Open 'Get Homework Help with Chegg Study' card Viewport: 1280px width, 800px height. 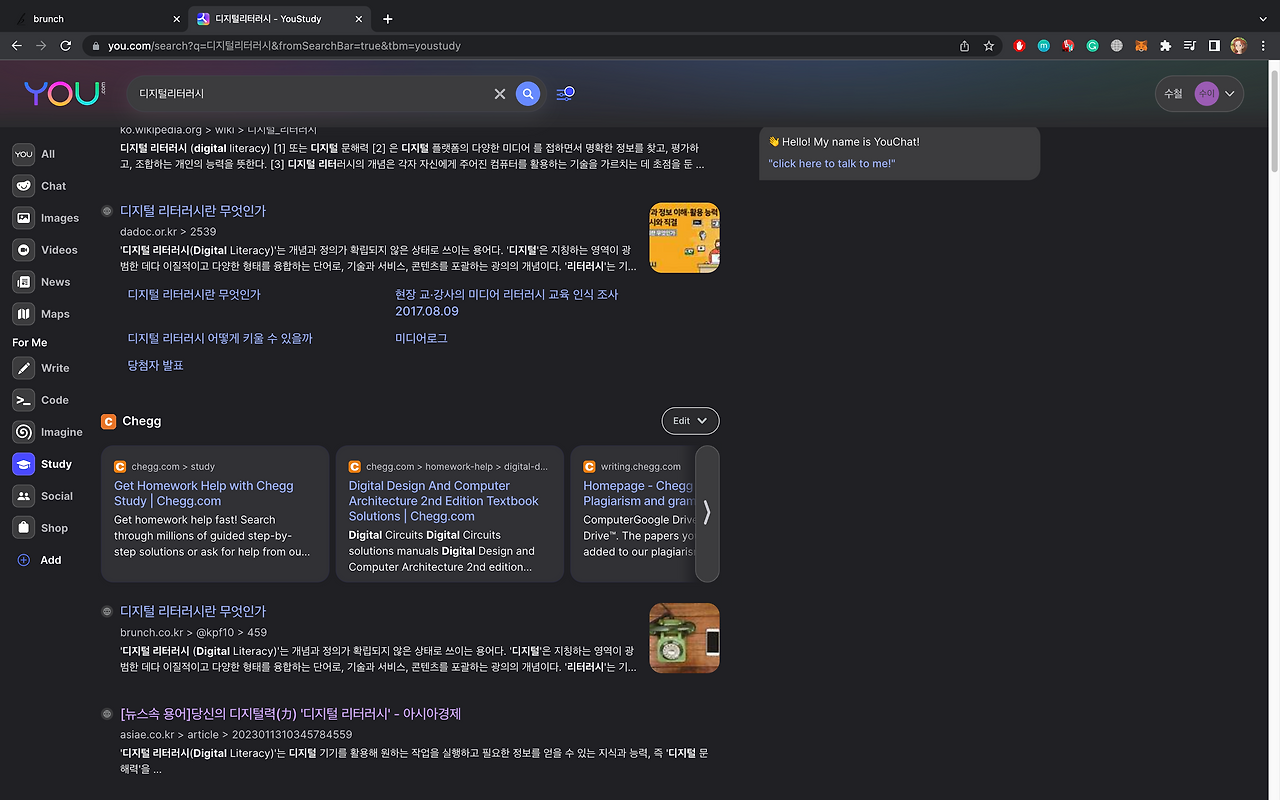(204, 493)
